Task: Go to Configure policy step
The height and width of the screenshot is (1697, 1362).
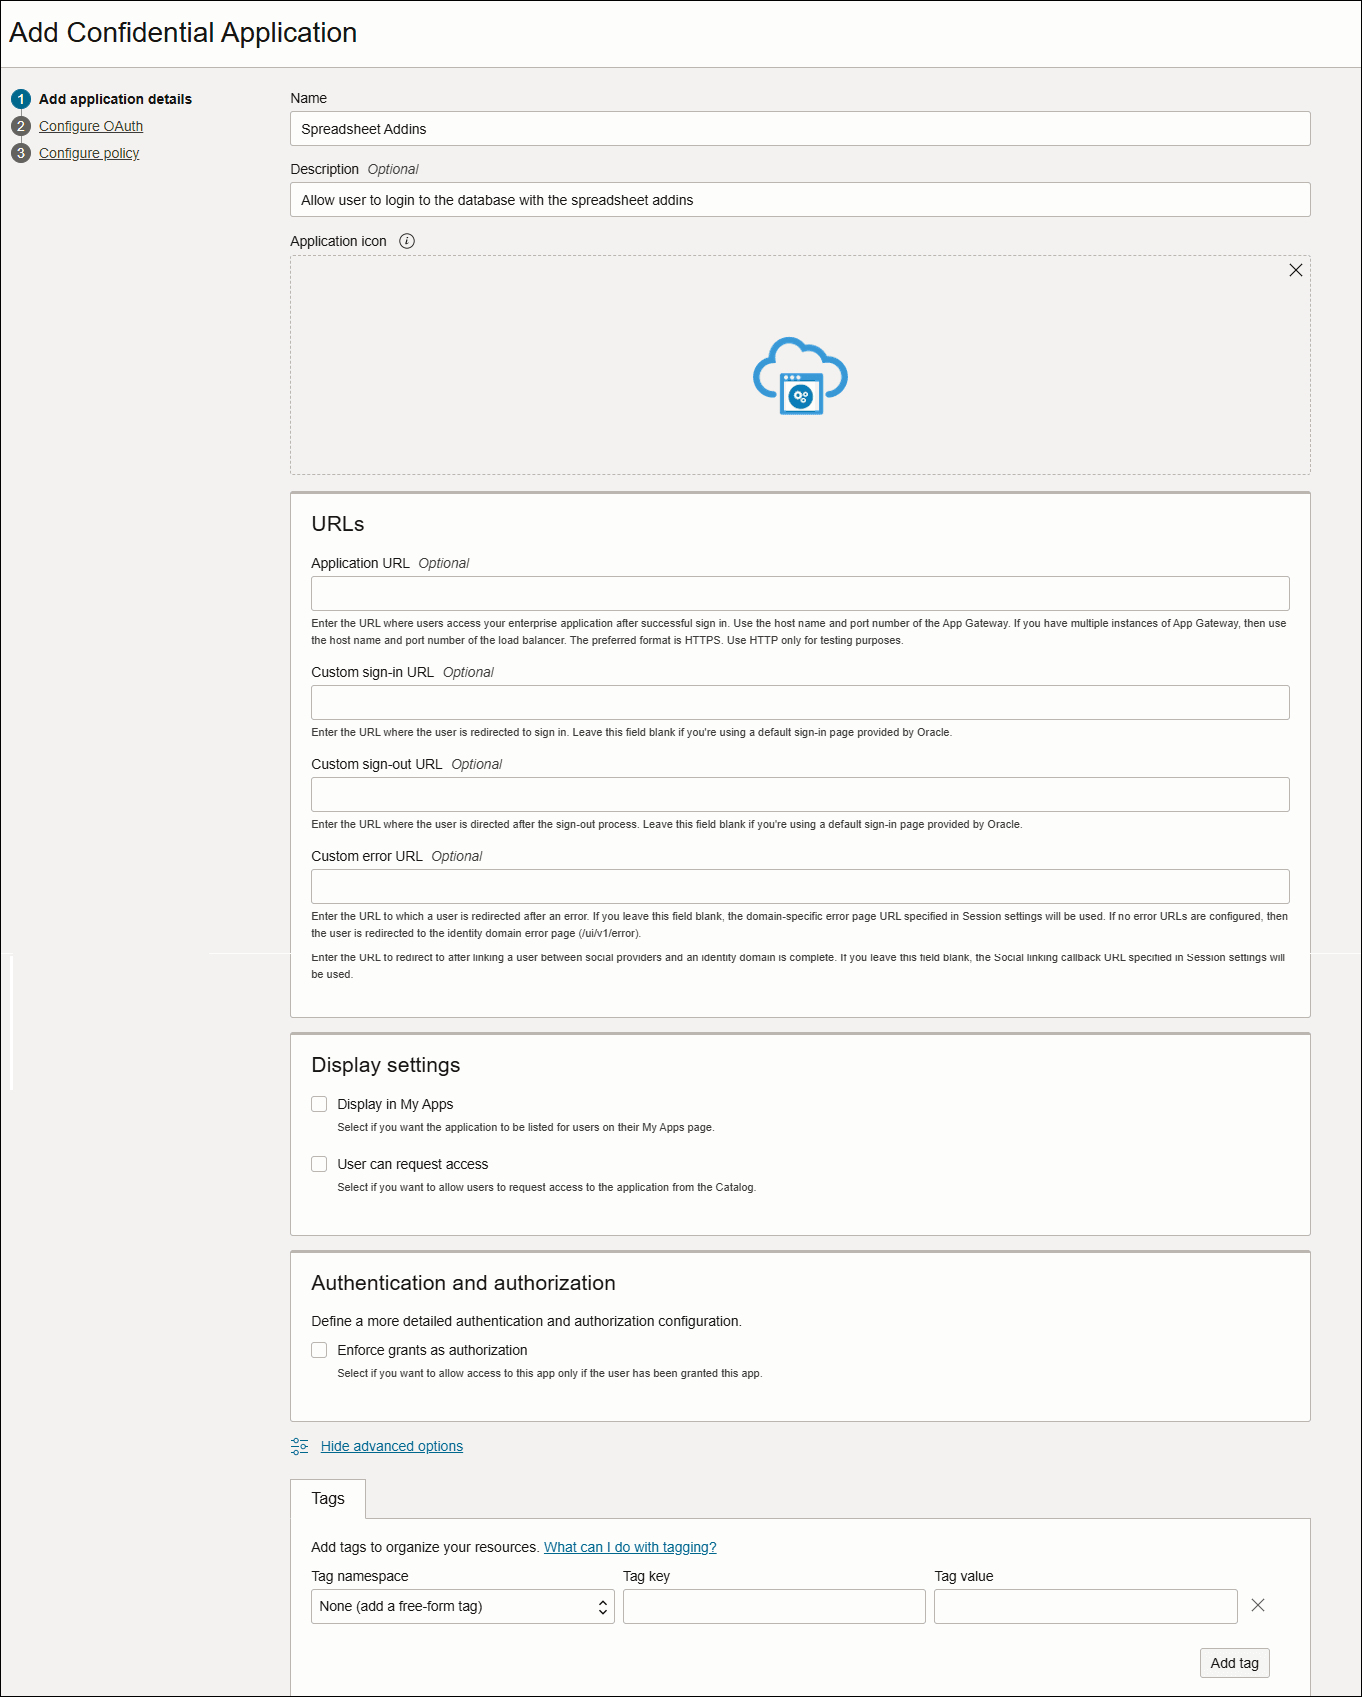Action: coord(89,153)
